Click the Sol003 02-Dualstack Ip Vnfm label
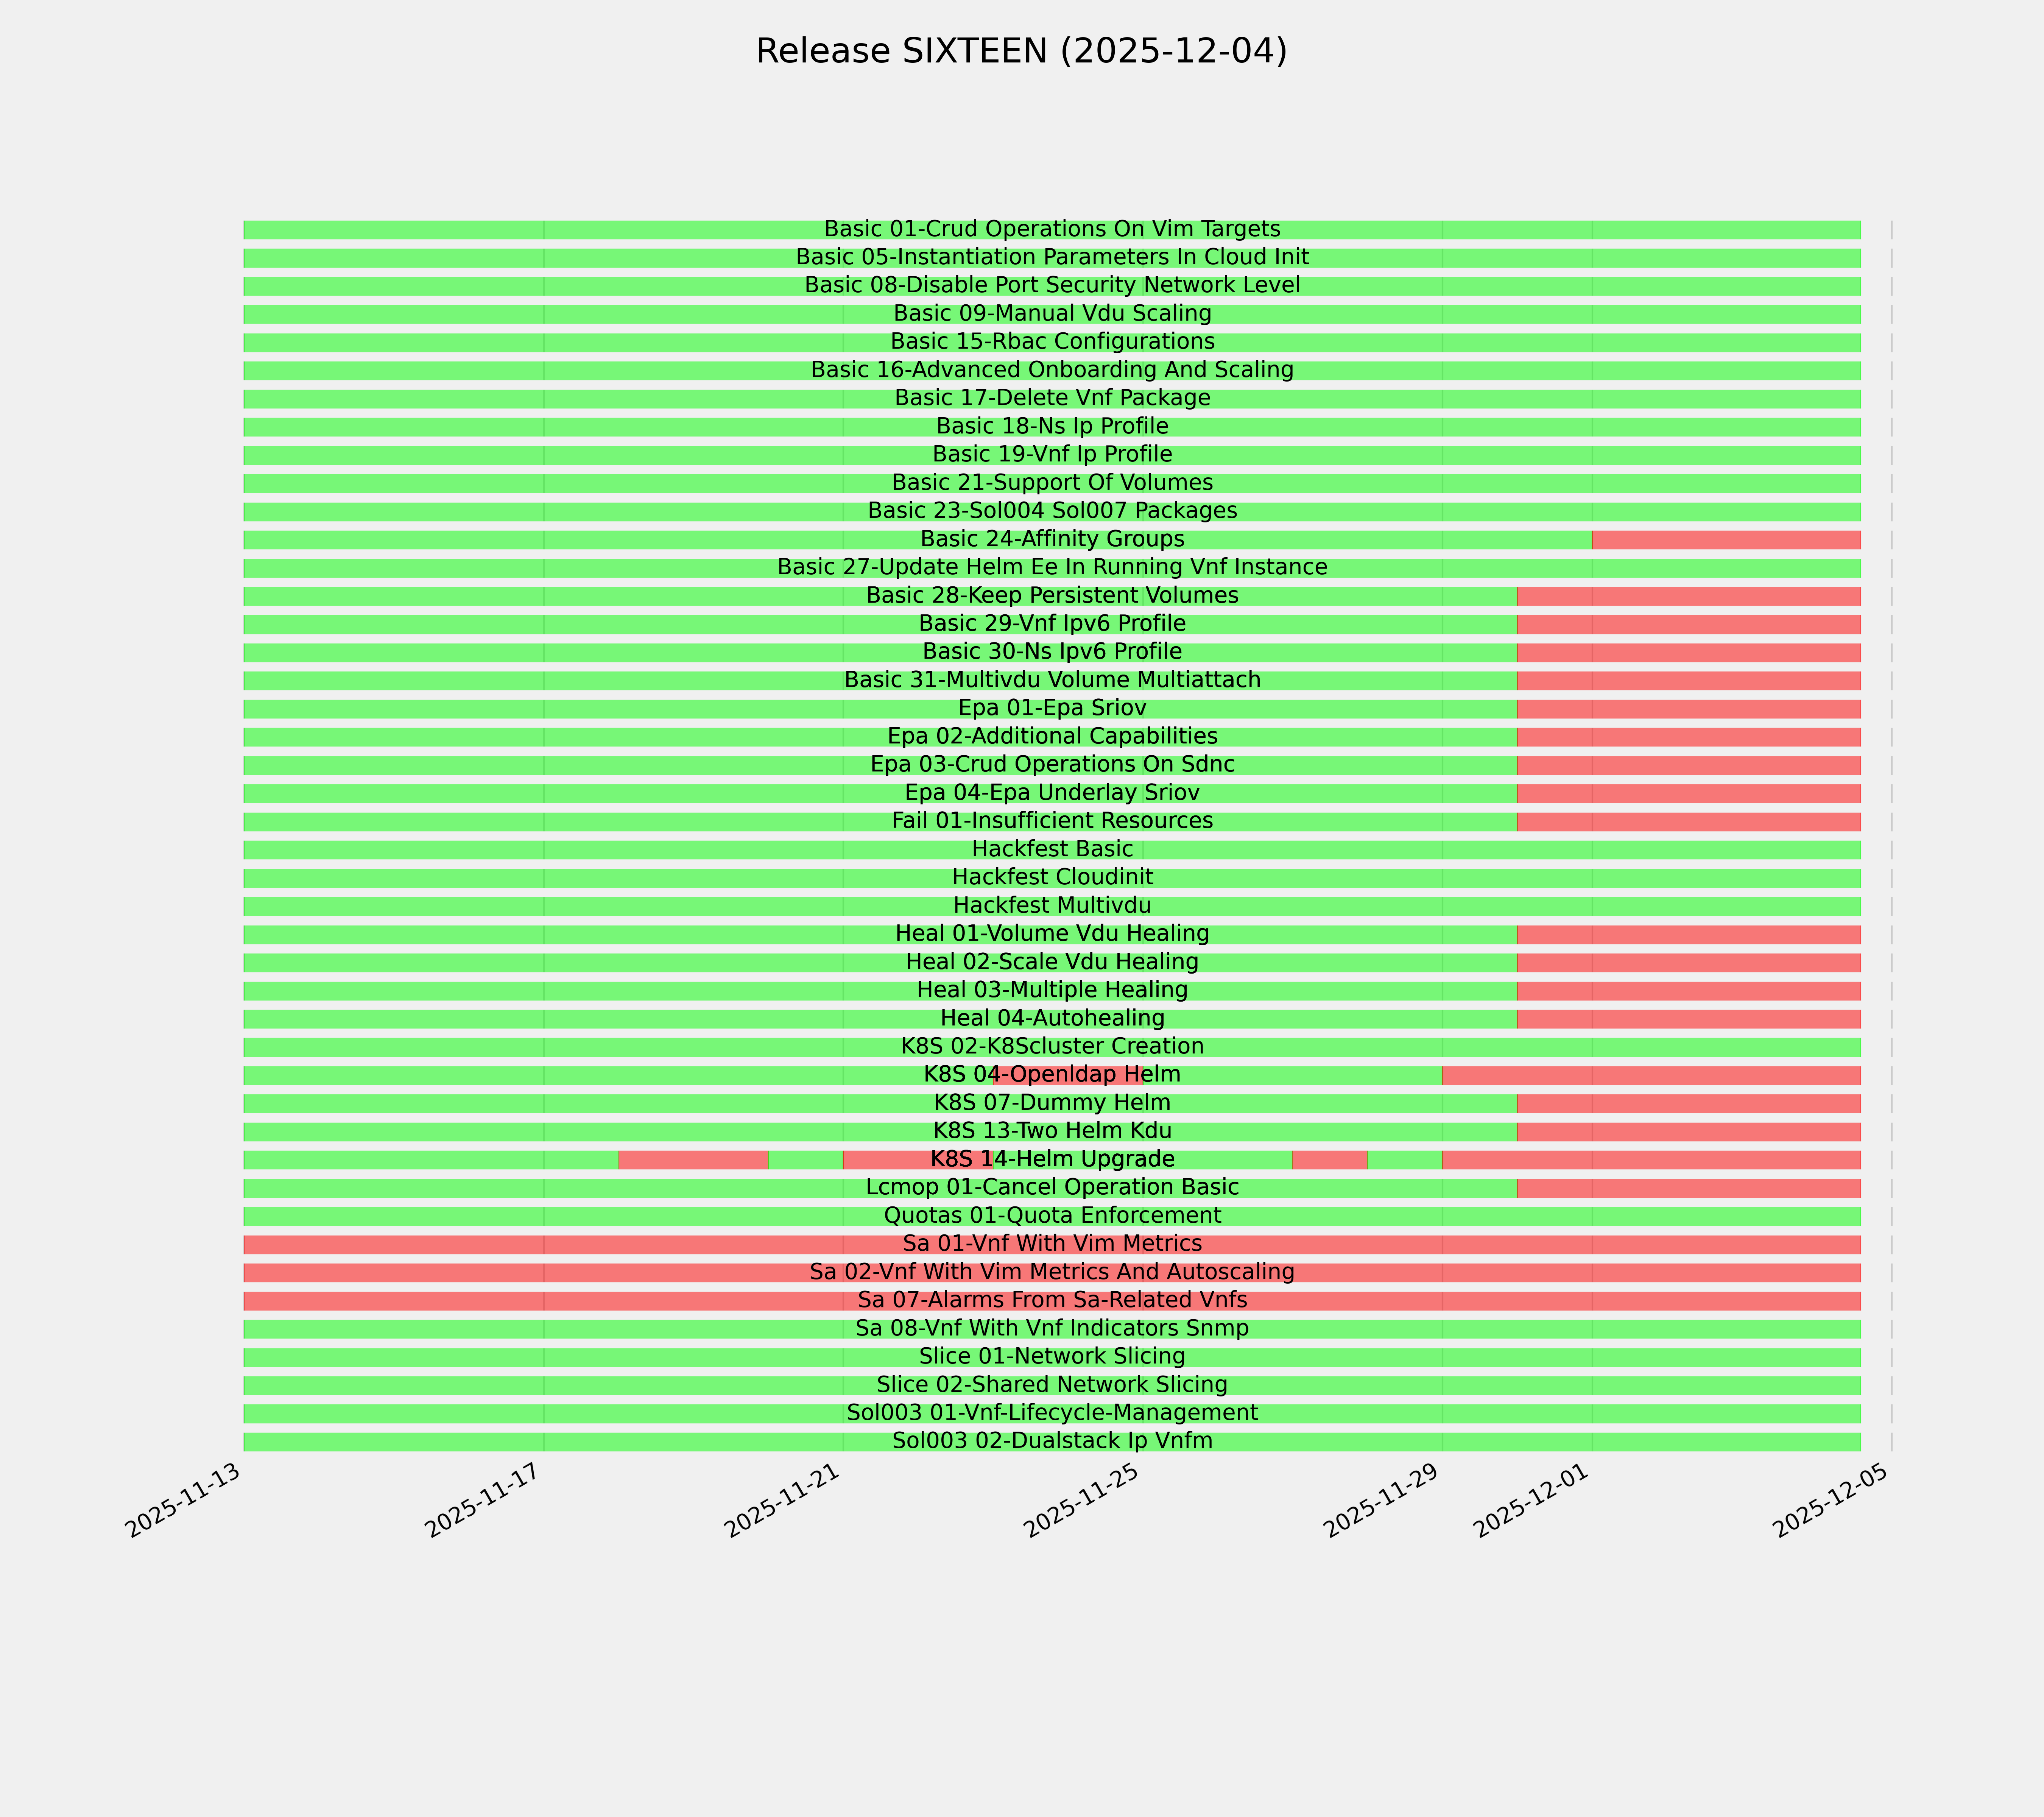This screenshot has height=1817, width=2044. 1052,1442
